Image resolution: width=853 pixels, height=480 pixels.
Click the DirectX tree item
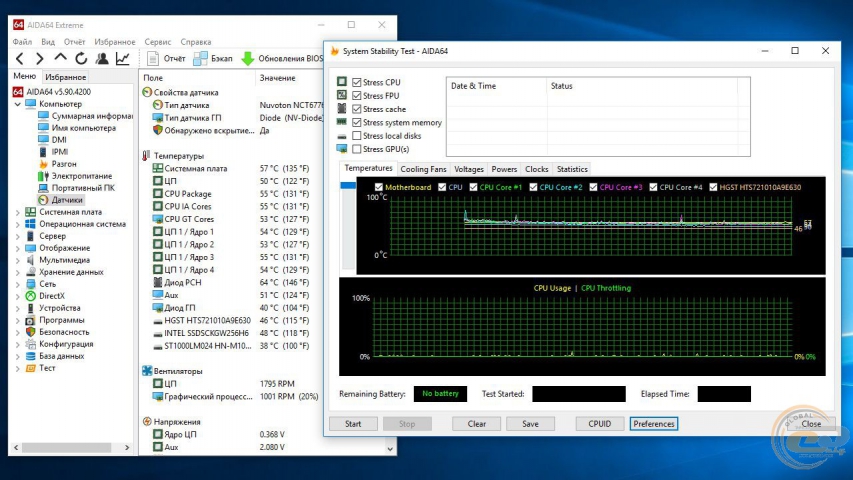pyautogui.click(x=46, y=296)
